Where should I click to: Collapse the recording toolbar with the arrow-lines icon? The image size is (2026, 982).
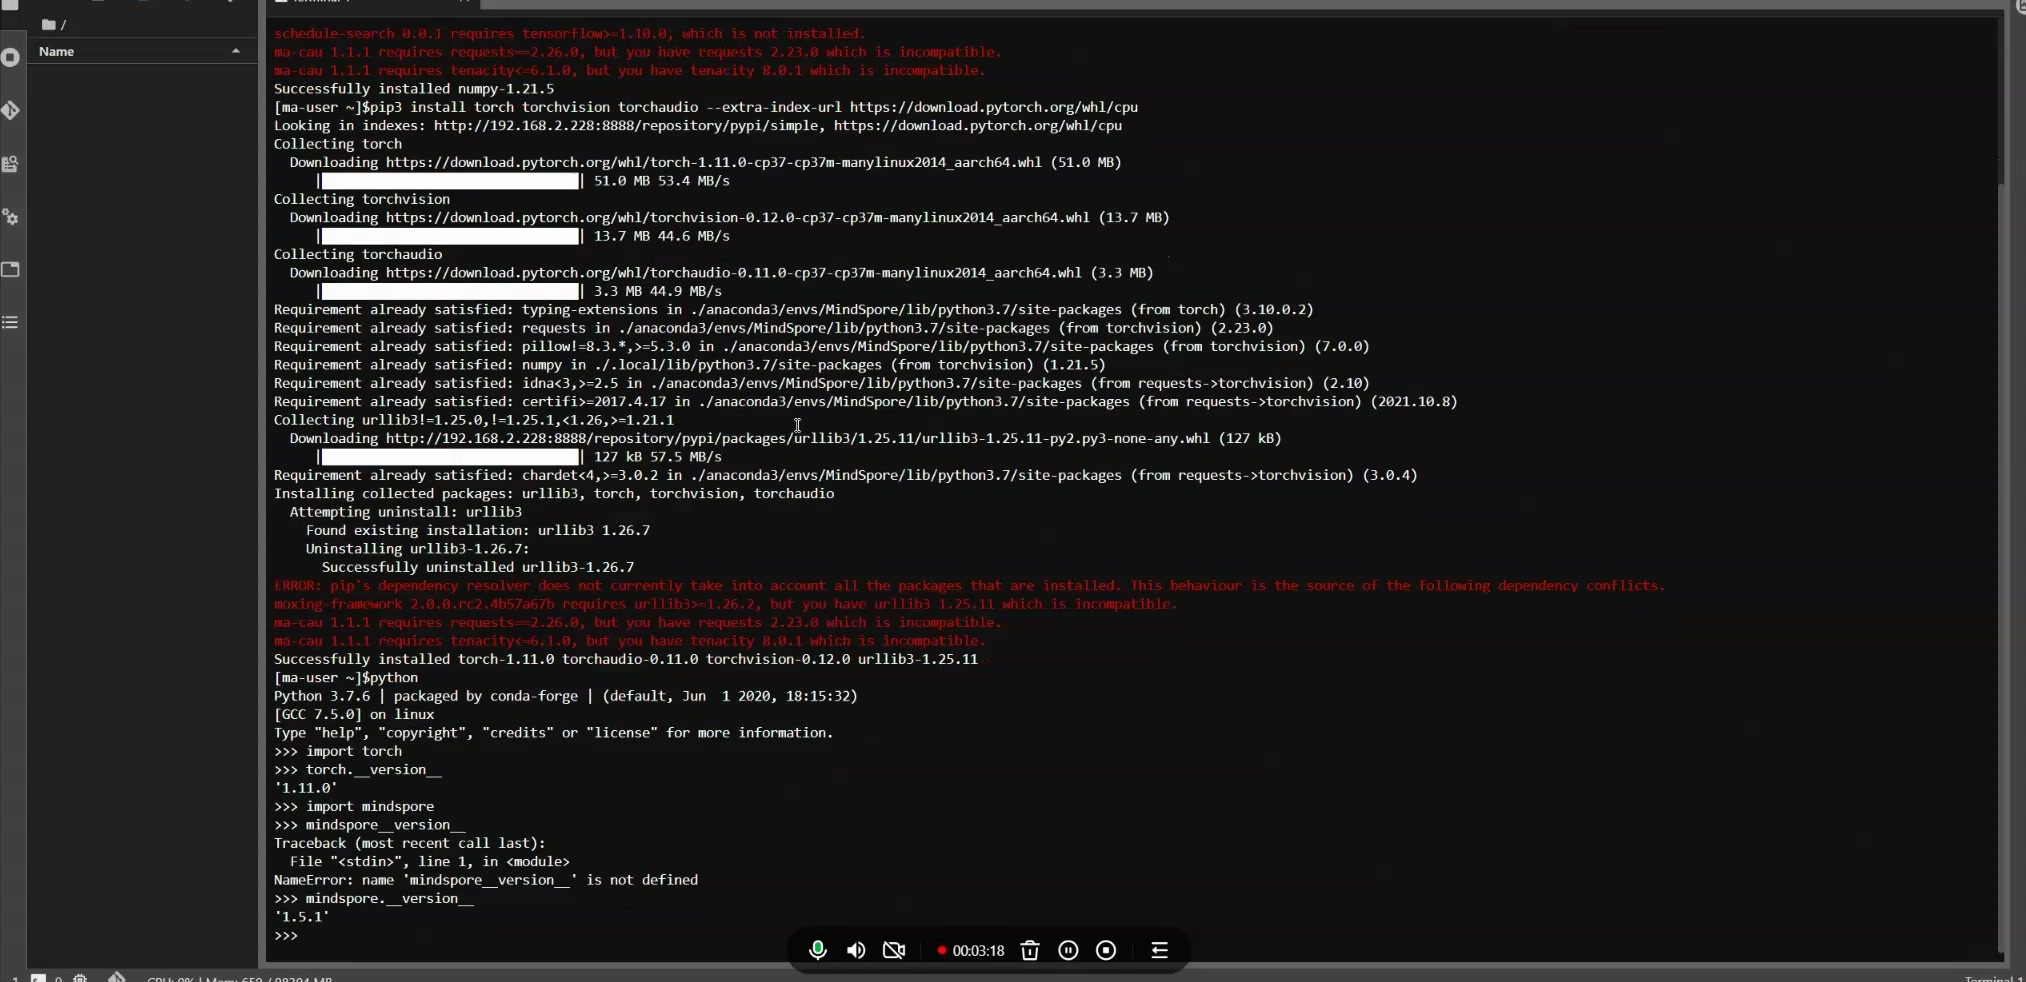1160,950
